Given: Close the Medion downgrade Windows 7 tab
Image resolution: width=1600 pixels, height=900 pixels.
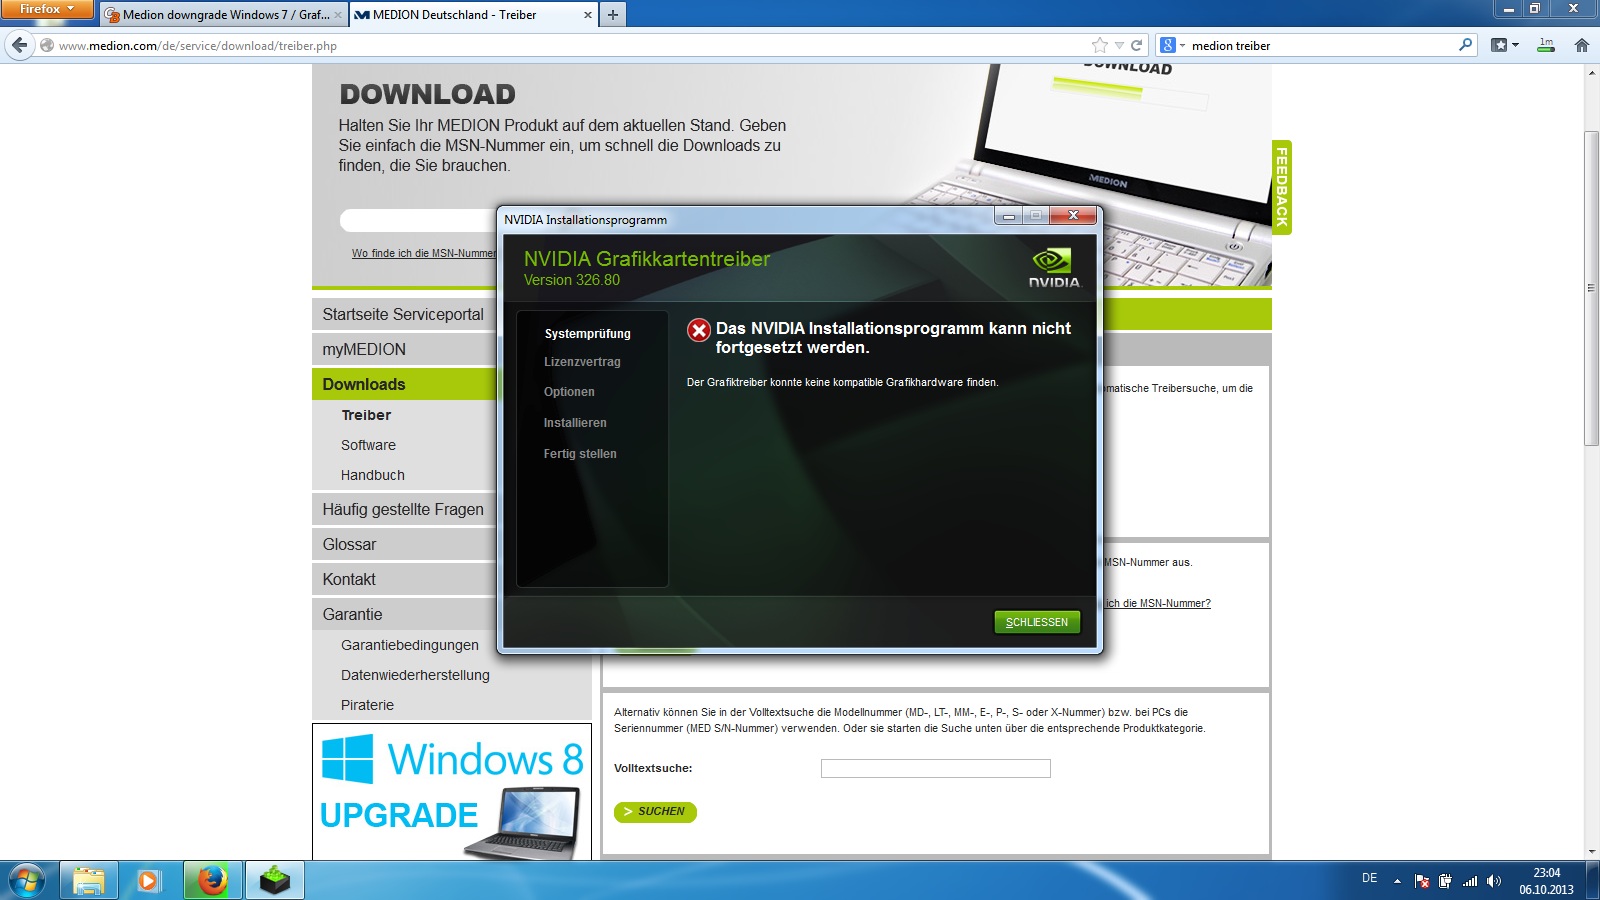Looking at the screenshot, I should pos(338,15).
